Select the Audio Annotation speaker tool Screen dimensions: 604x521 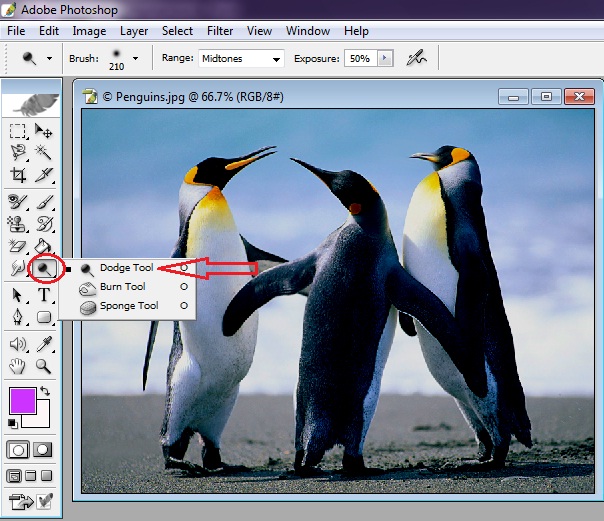17,344
